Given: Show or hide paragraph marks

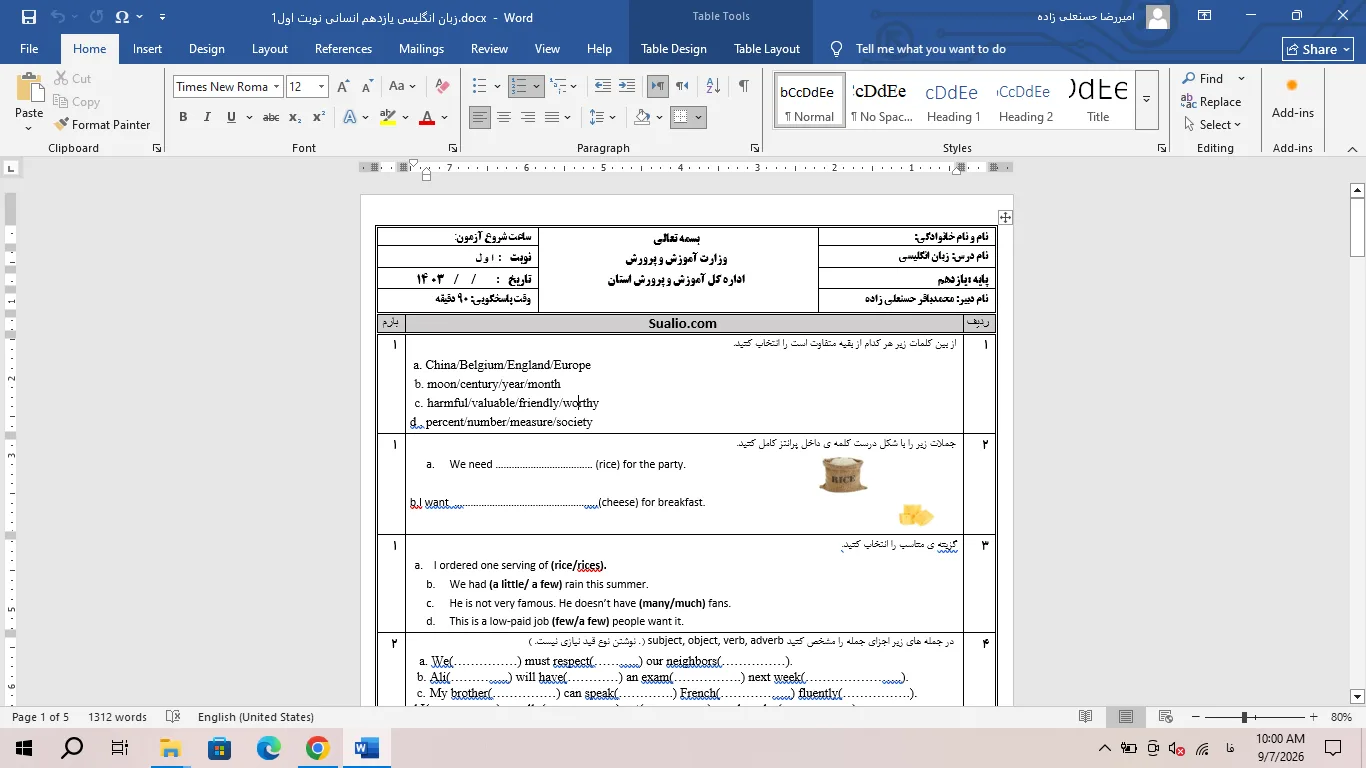Looking at the screenshot, I should [743, 86].
